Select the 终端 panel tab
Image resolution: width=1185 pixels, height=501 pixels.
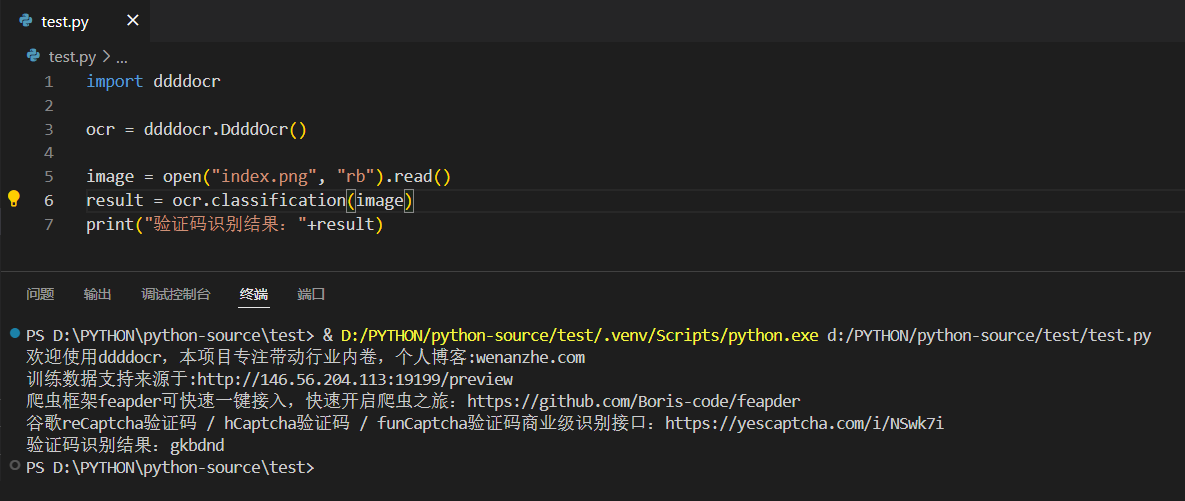tap(254, 294)
